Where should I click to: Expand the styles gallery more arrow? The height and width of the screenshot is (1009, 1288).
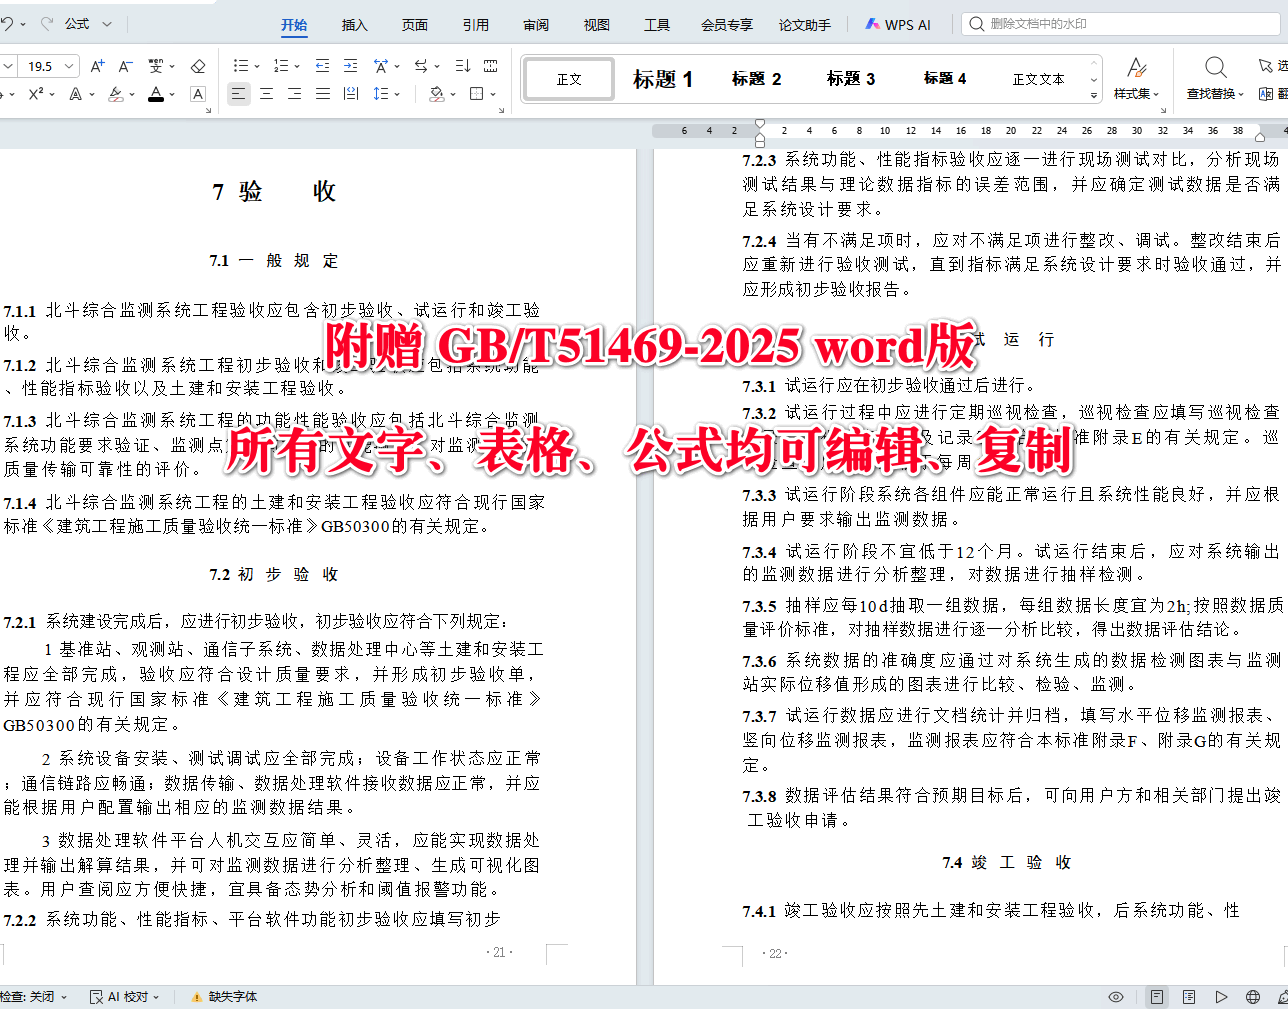coord(1093,96)
